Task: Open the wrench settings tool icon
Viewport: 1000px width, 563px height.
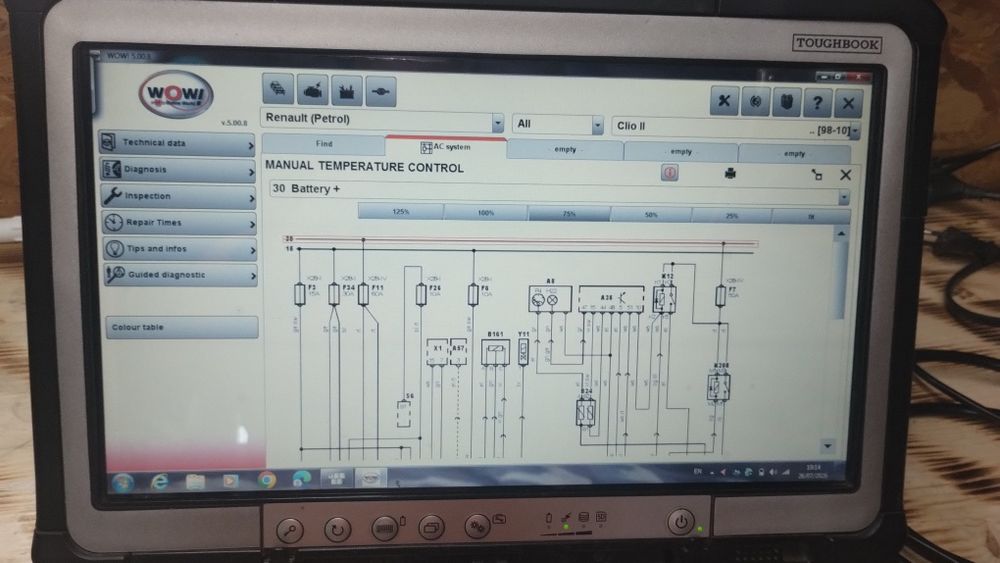Action: click(724, 101)
